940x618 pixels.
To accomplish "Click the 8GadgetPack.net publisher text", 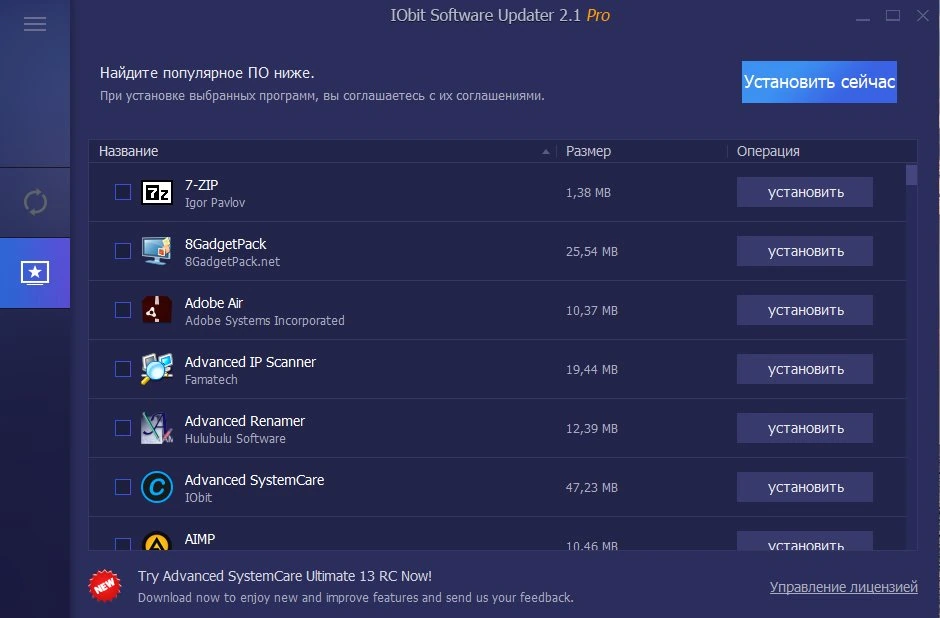I will tap(232, 261).
